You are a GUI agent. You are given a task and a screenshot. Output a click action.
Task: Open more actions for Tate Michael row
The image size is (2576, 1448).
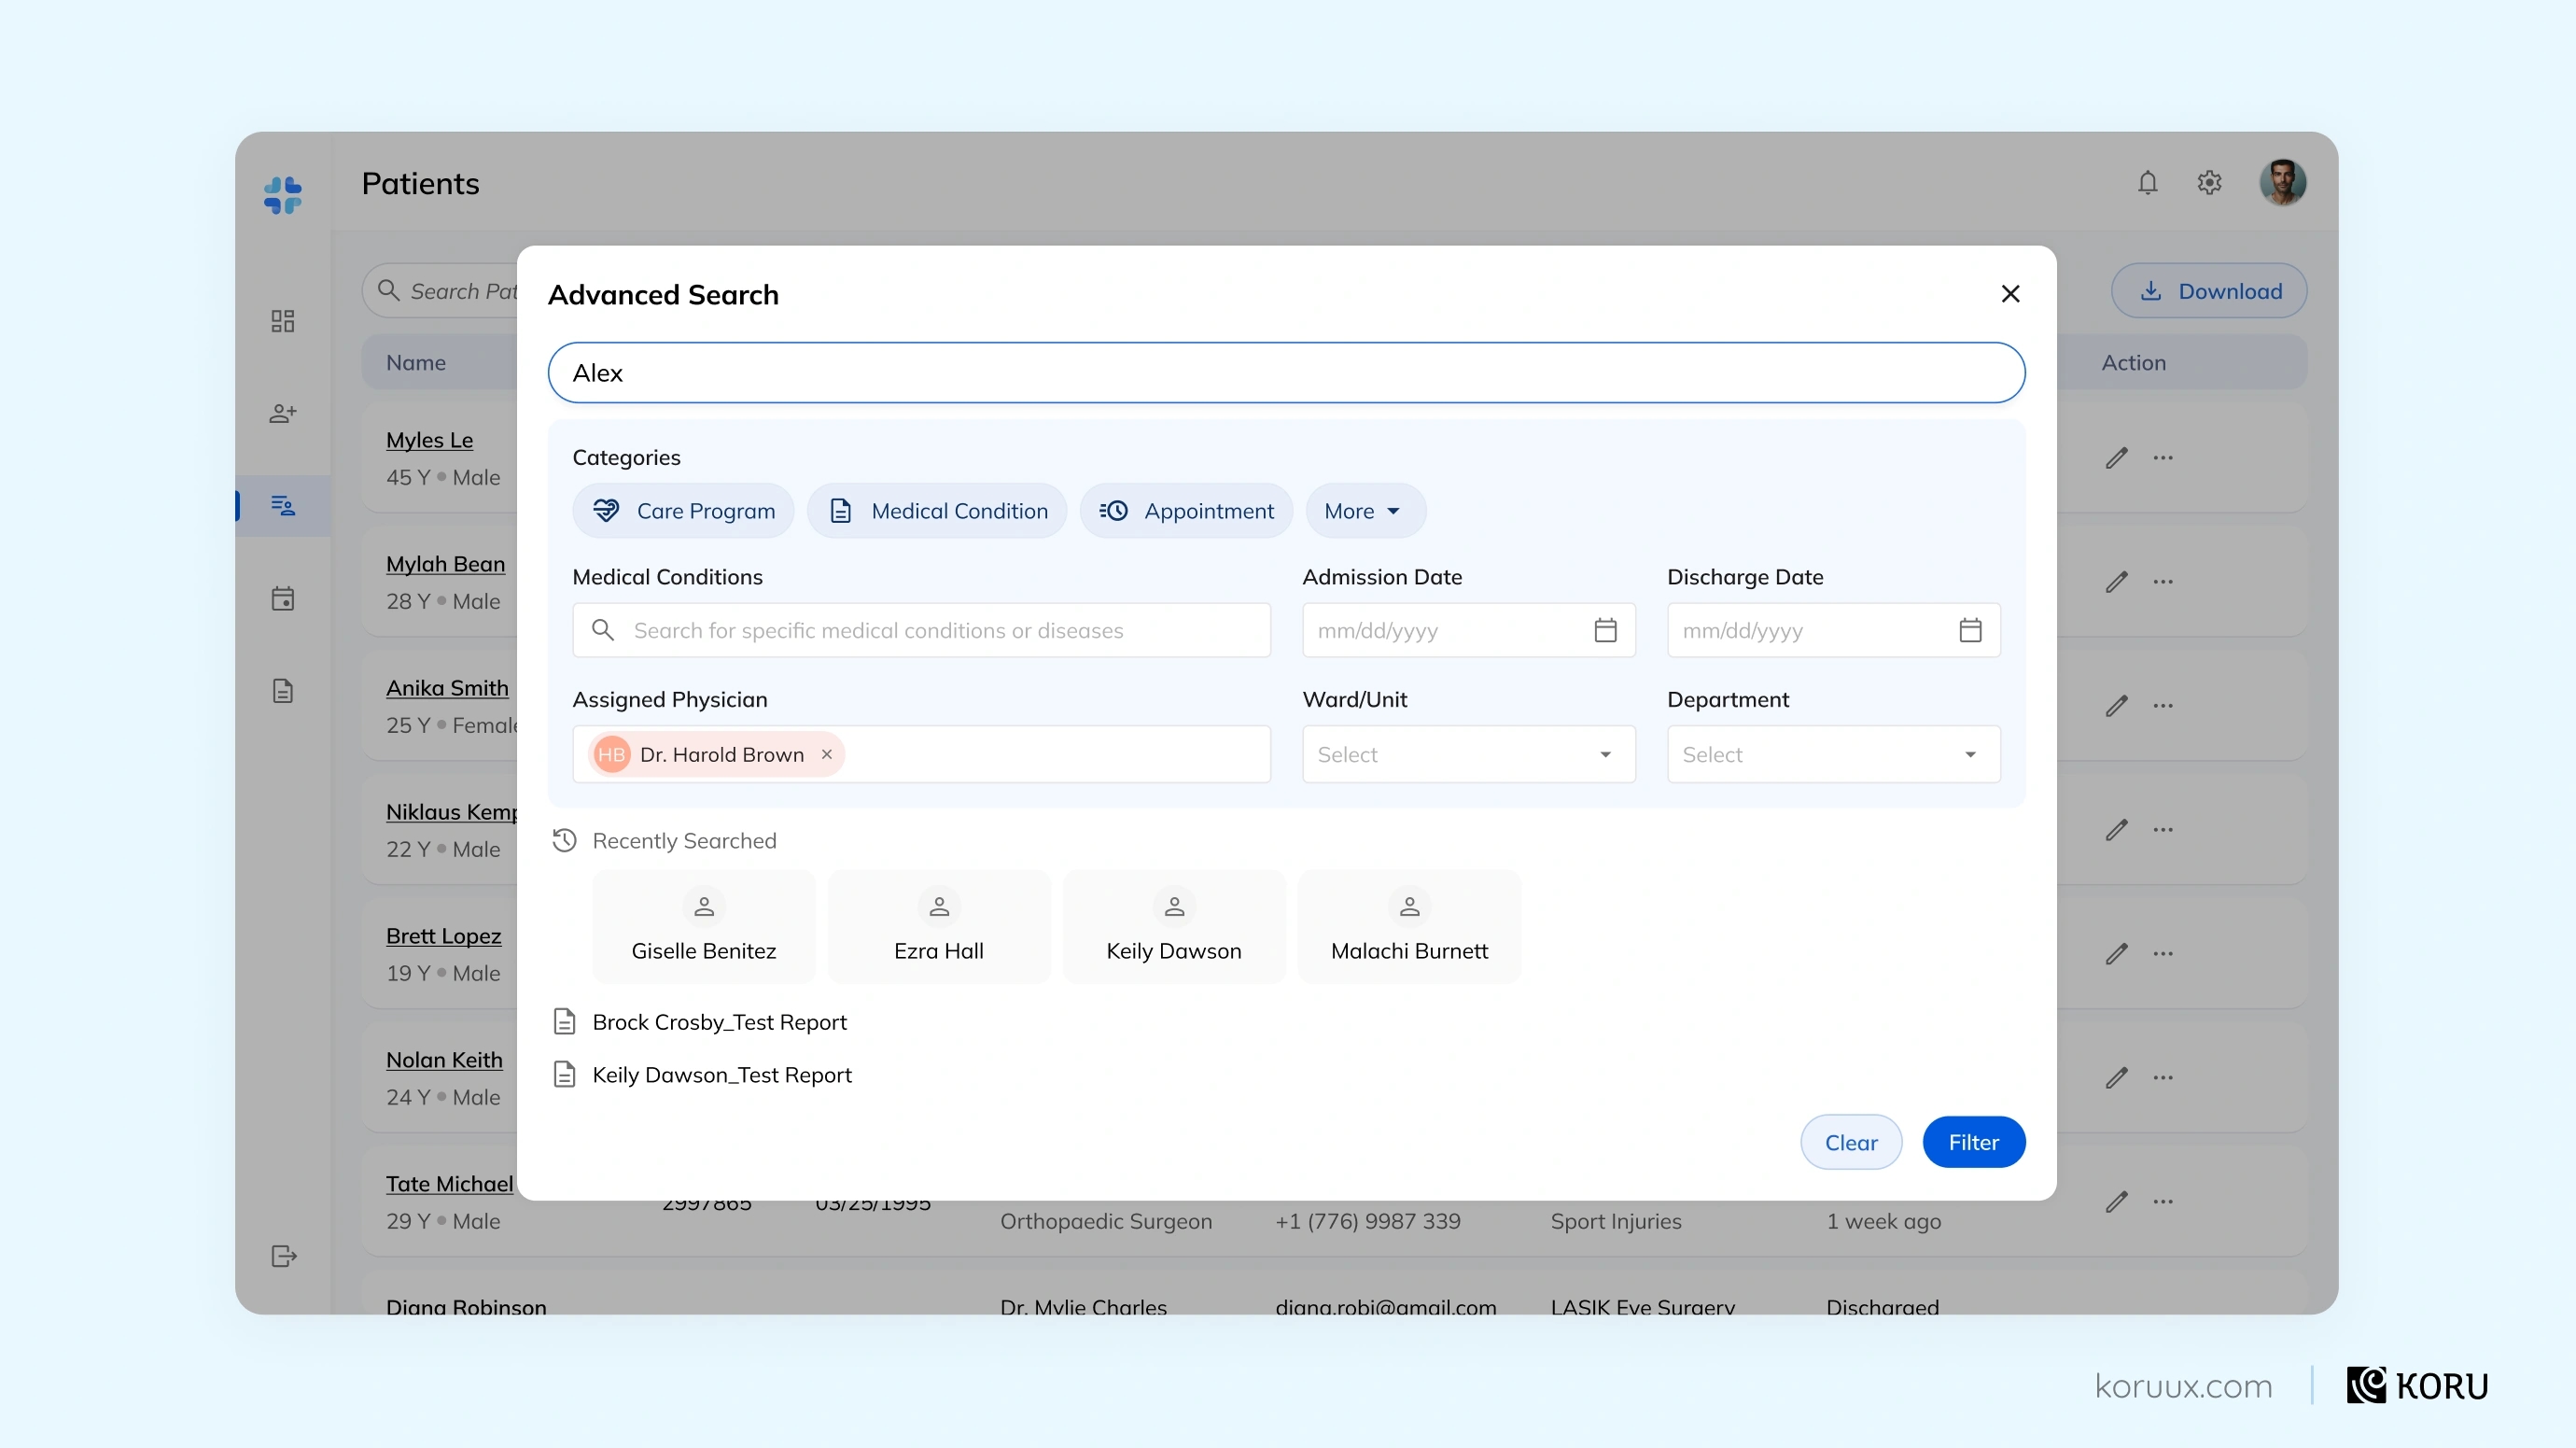tap(2163, 1202)
